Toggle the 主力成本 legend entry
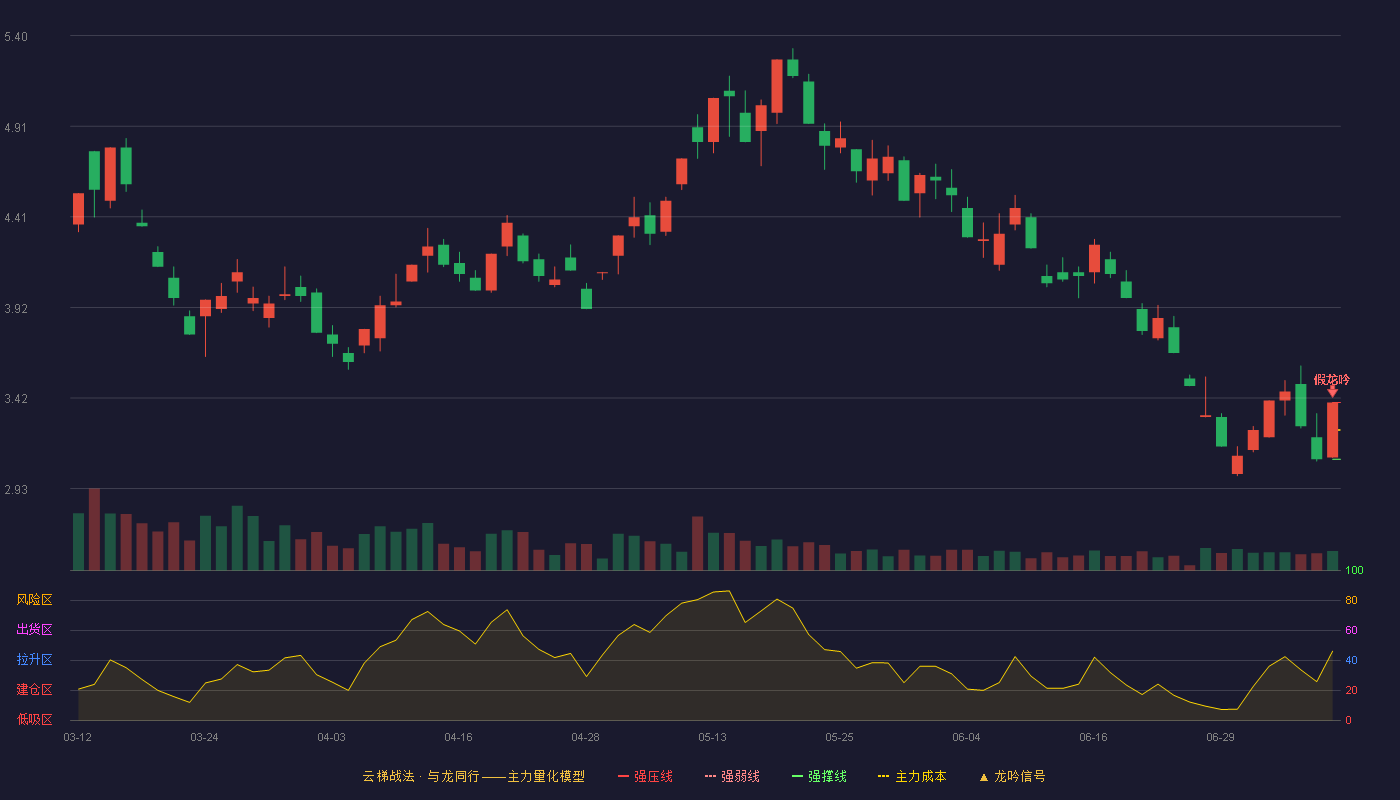1400x800 pixels. pyautogui.click(x=912, y=776)
